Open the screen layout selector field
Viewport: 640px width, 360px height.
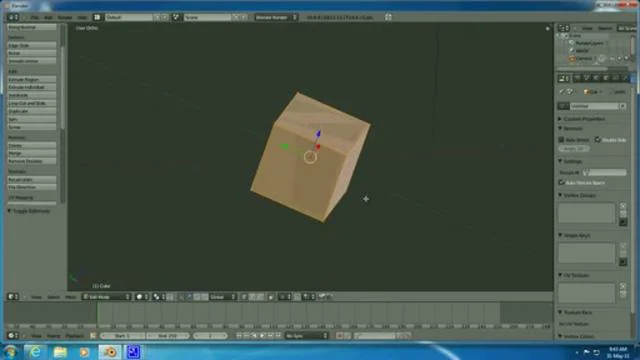click(129, 17)
